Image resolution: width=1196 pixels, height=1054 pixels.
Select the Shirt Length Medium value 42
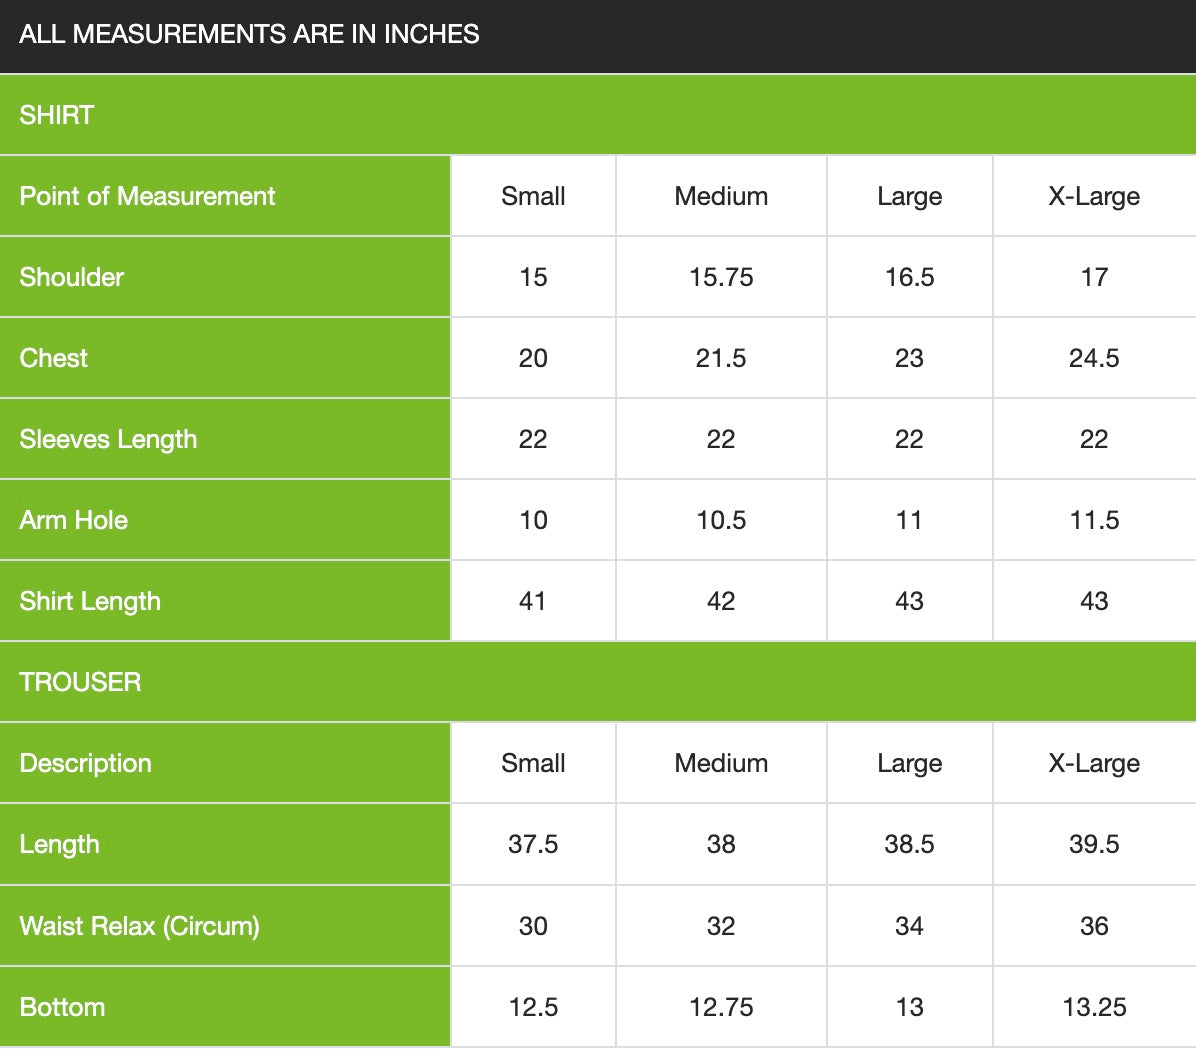pyautogui.click(x=721, y=601)
